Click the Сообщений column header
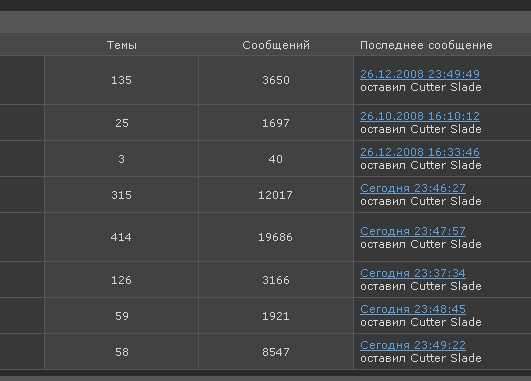Viewport: 531px width, 381px height. coord(276,45)
